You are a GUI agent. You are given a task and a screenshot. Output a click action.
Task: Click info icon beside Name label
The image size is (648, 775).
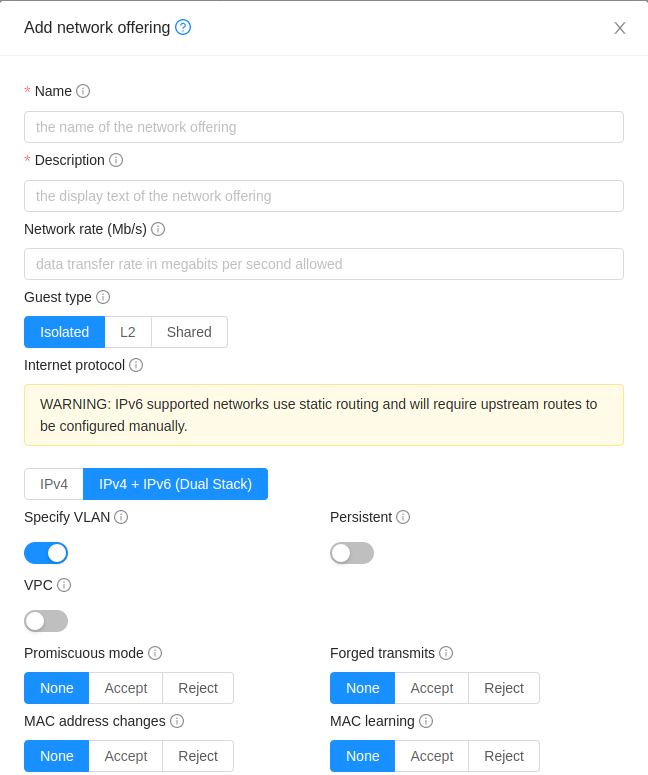(83, 91)
